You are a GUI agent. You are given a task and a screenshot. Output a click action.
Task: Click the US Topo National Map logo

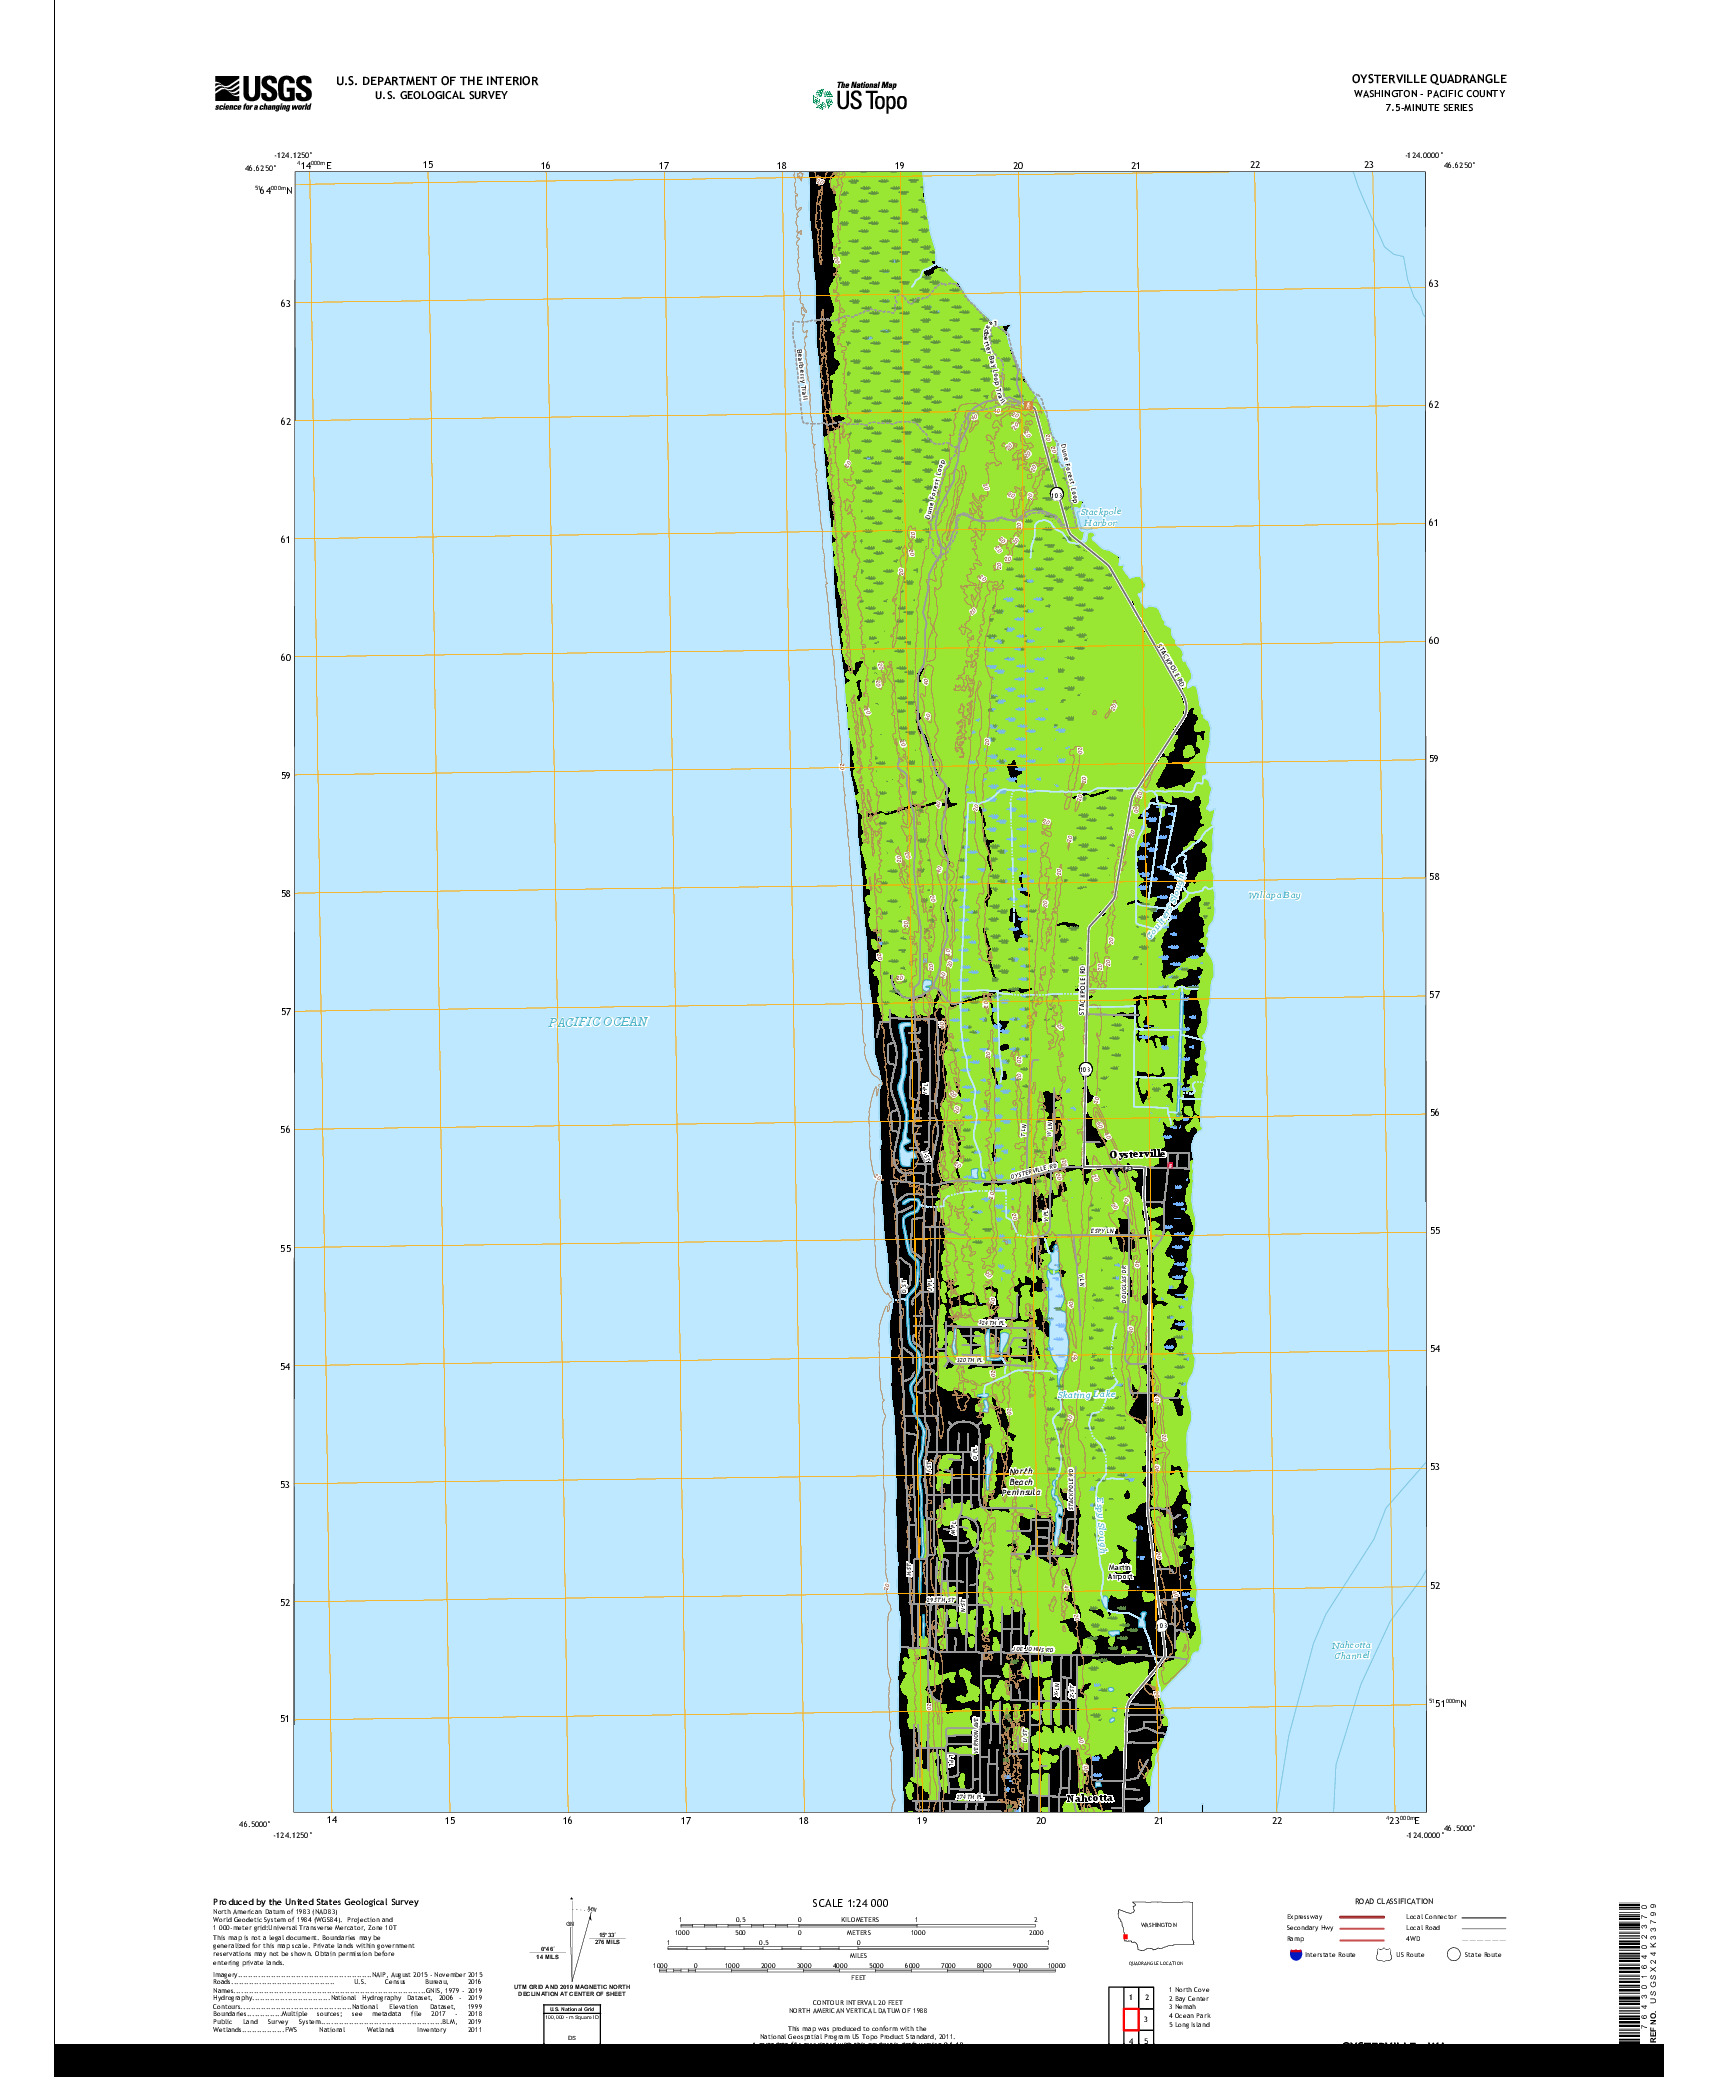click(860, 97)
